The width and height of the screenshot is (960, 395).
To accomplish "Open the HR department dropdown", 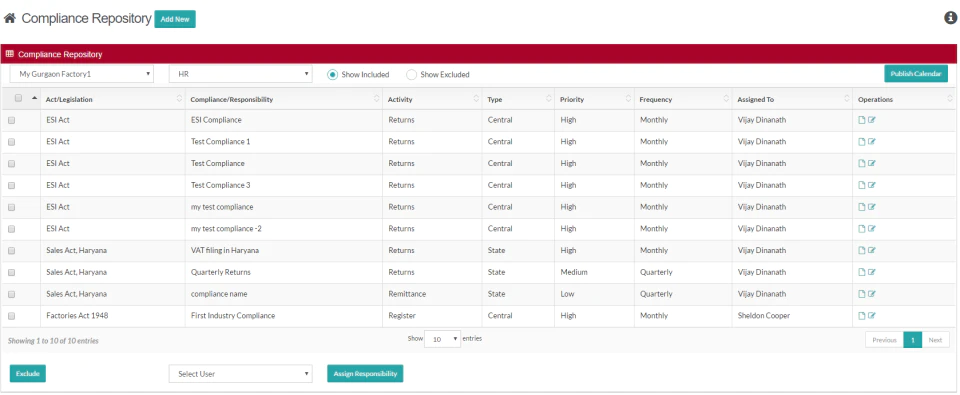I will [241, 74].
